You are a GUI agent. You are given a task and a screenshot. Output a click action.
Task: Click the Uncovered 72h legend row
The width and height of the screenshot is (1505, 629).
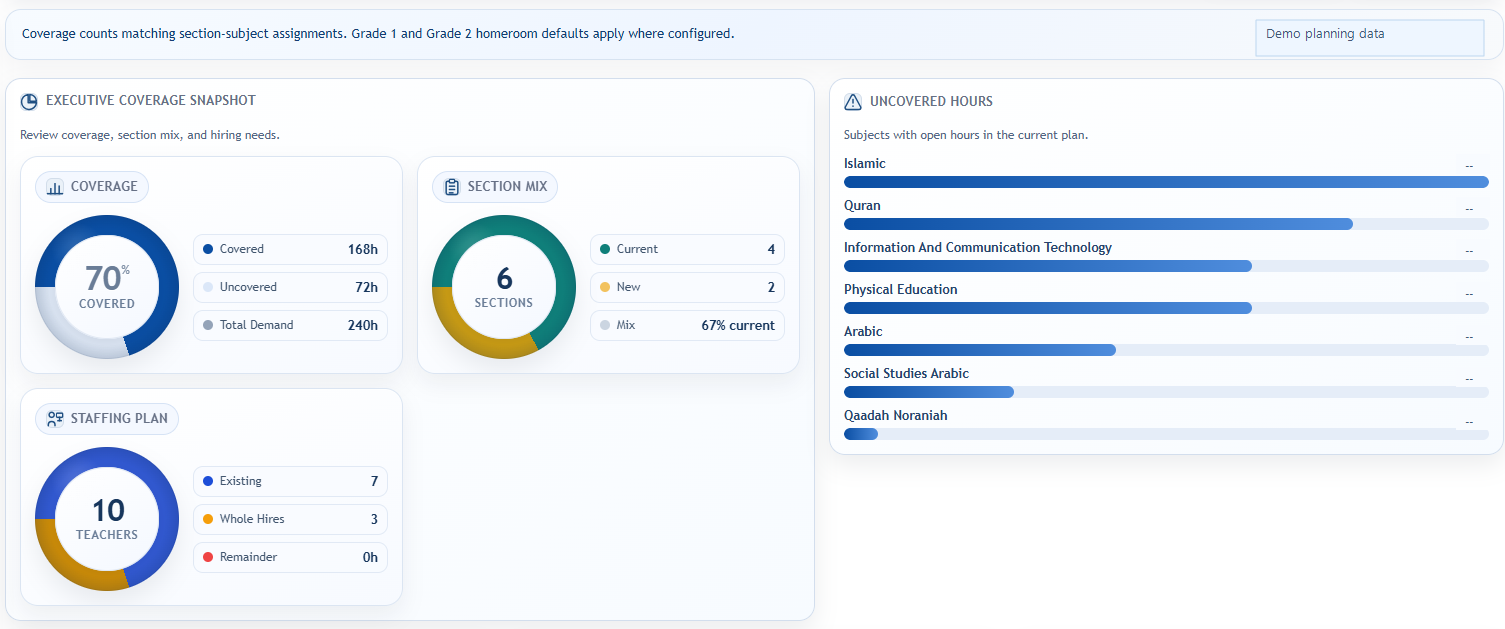290,287
